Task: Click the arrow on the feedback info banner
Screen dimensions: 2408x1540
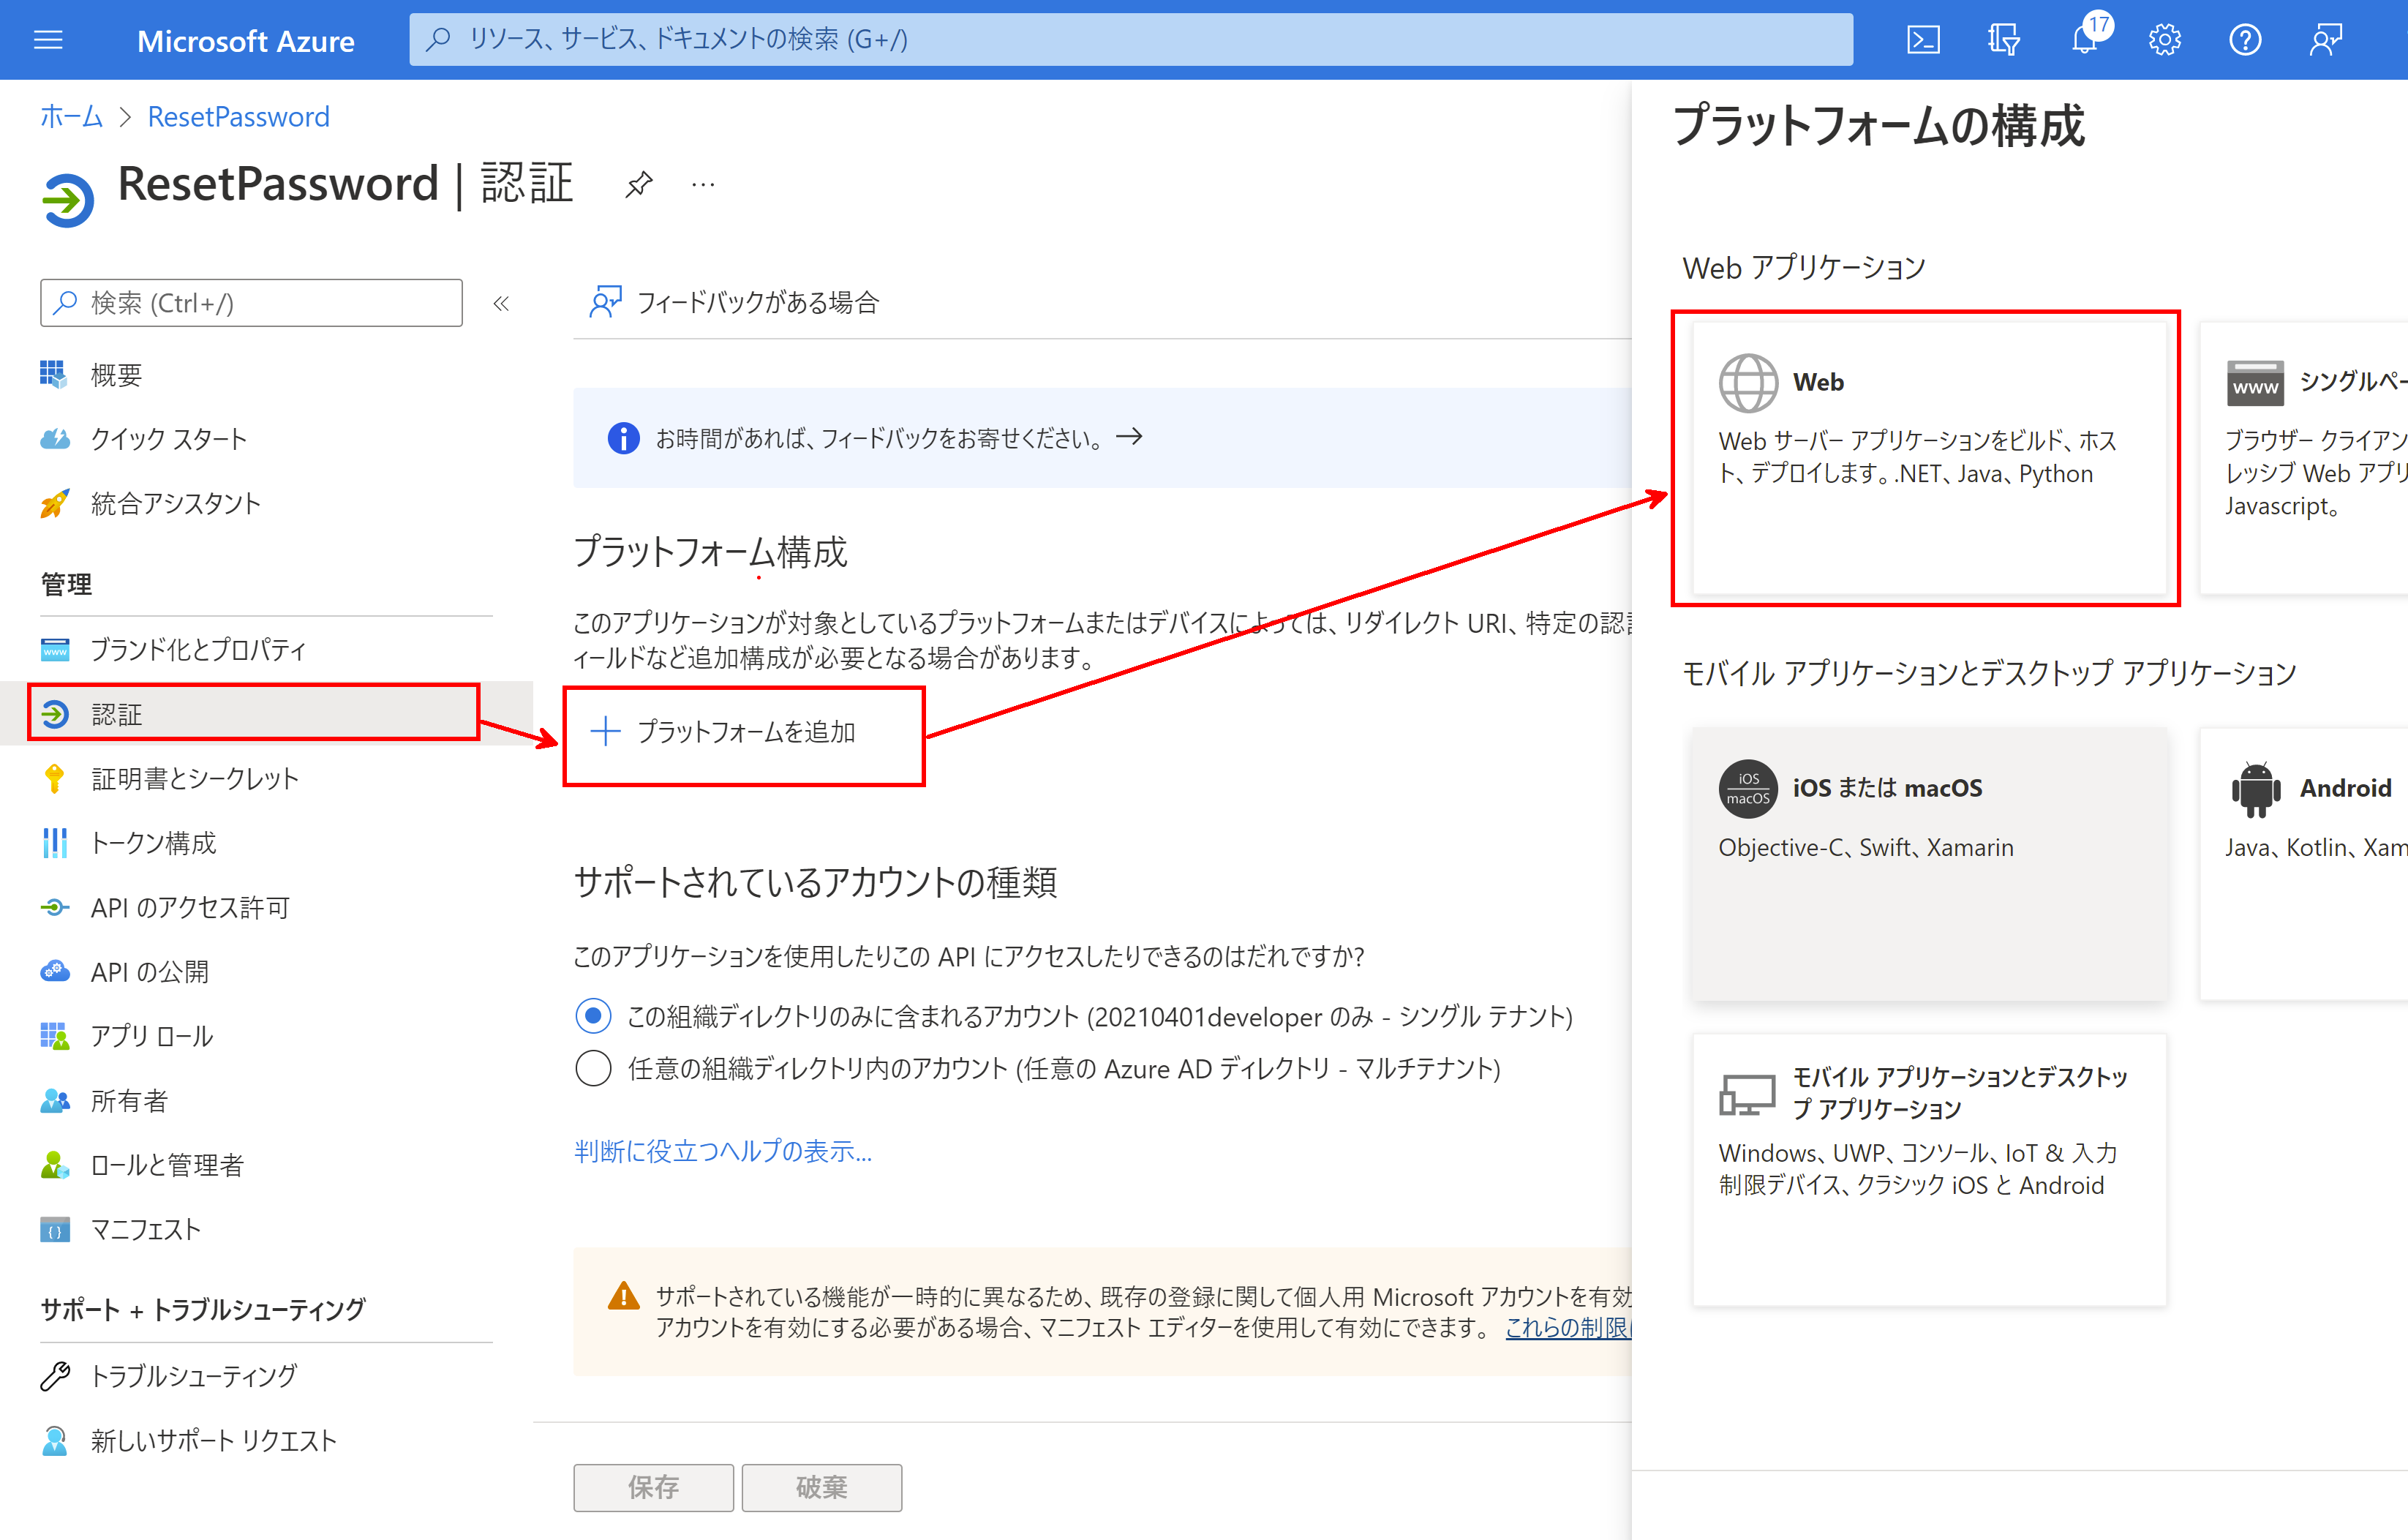Action: coord(1129,437)
